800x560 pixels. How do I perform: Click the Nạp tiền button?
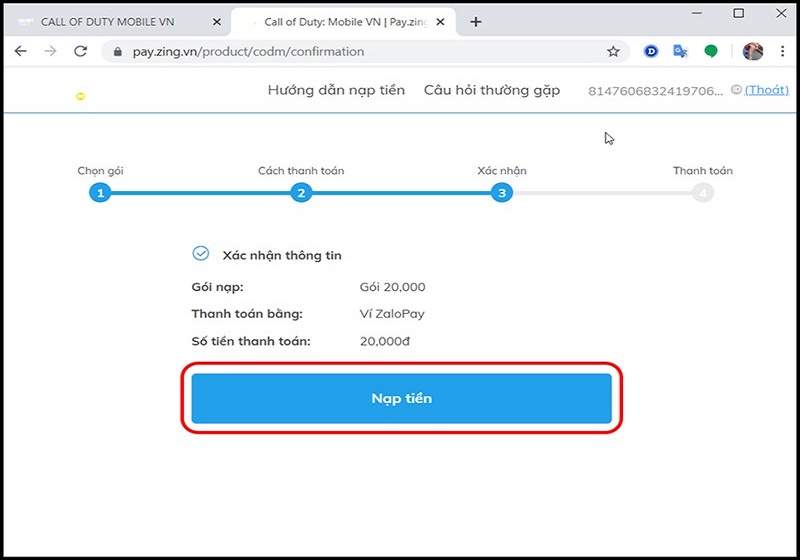coord(402,398)
